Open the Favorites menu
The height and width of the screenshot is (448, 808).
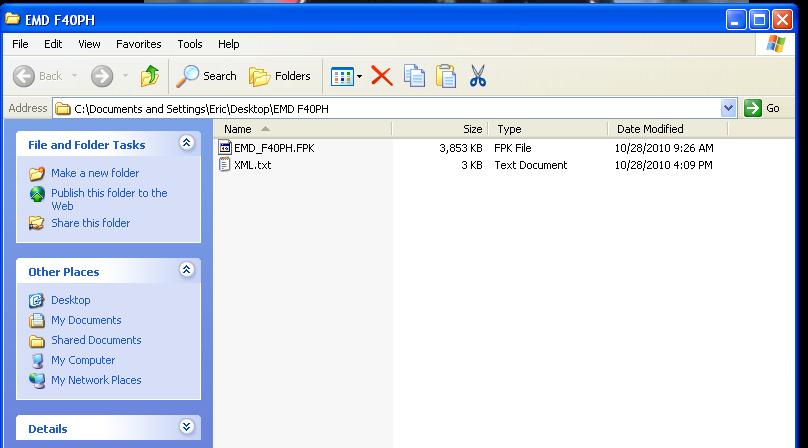coord(139,44)
